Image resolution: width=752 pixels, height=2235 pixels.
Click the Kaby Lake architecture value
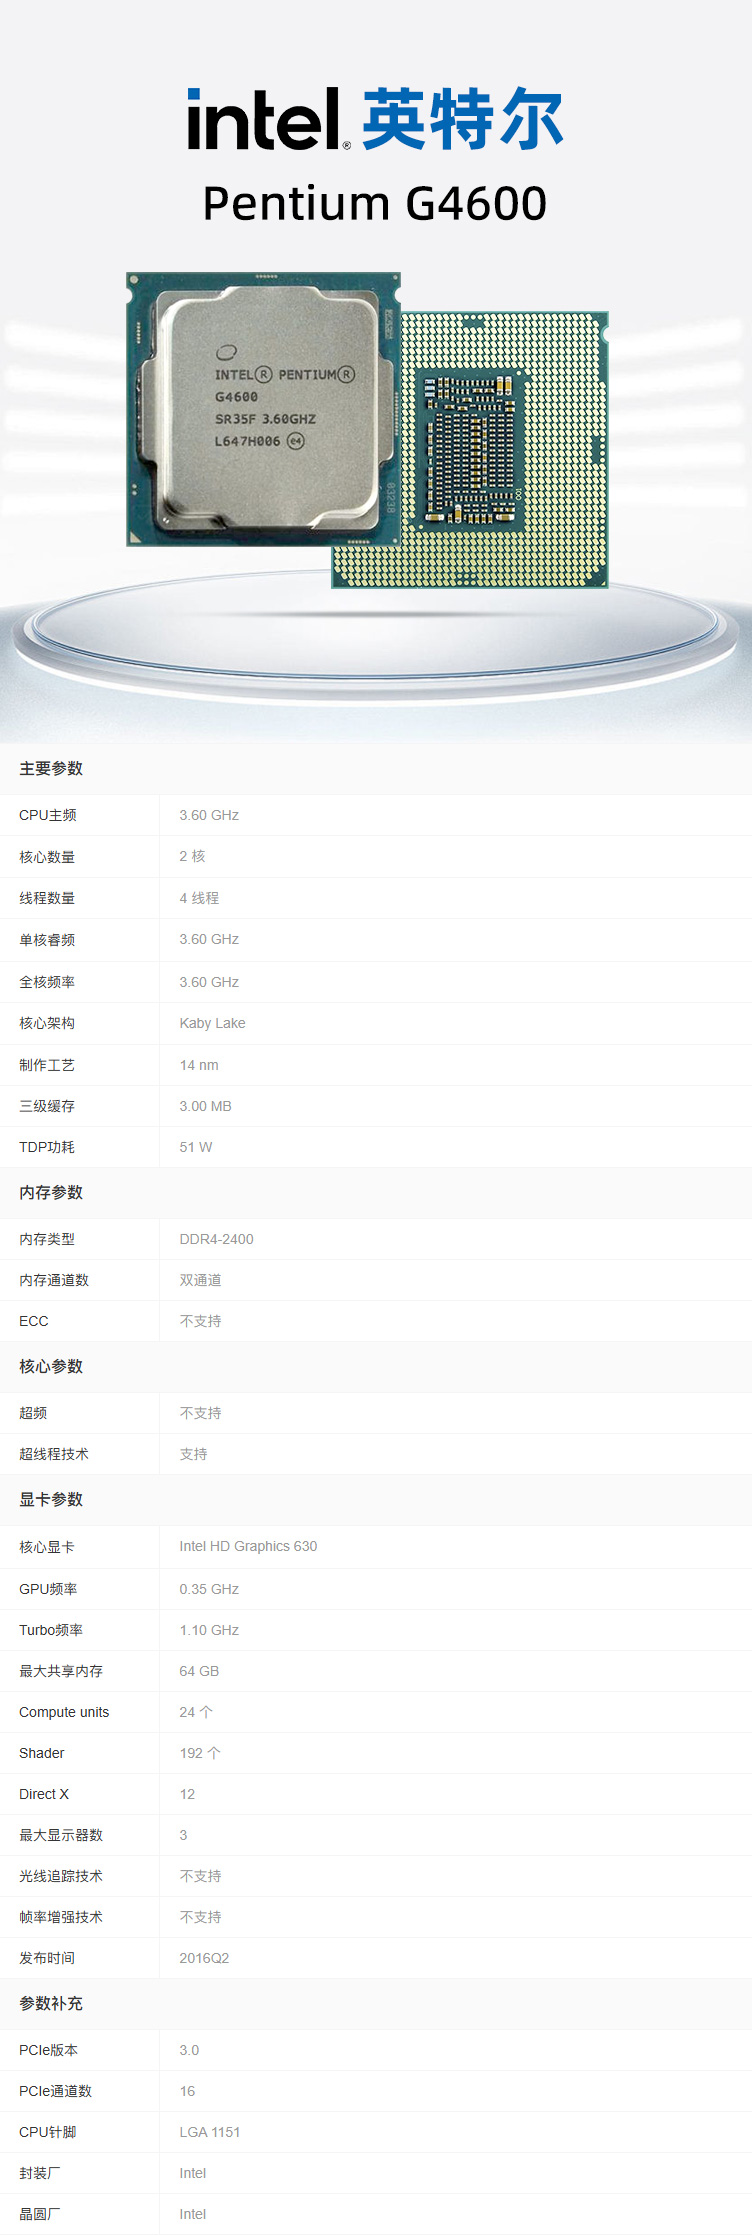click(212, 1023)
